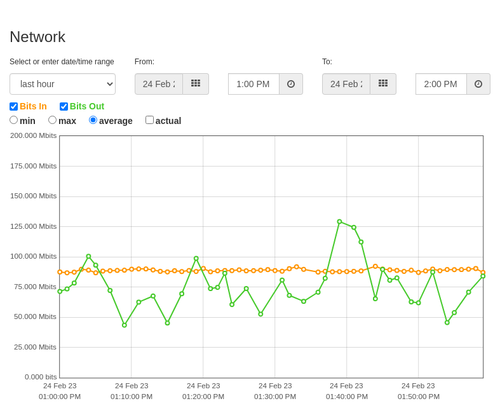Screen dimensions: 500x403
Task: Open the From date calendar picker icon
Action: point(196,84)
